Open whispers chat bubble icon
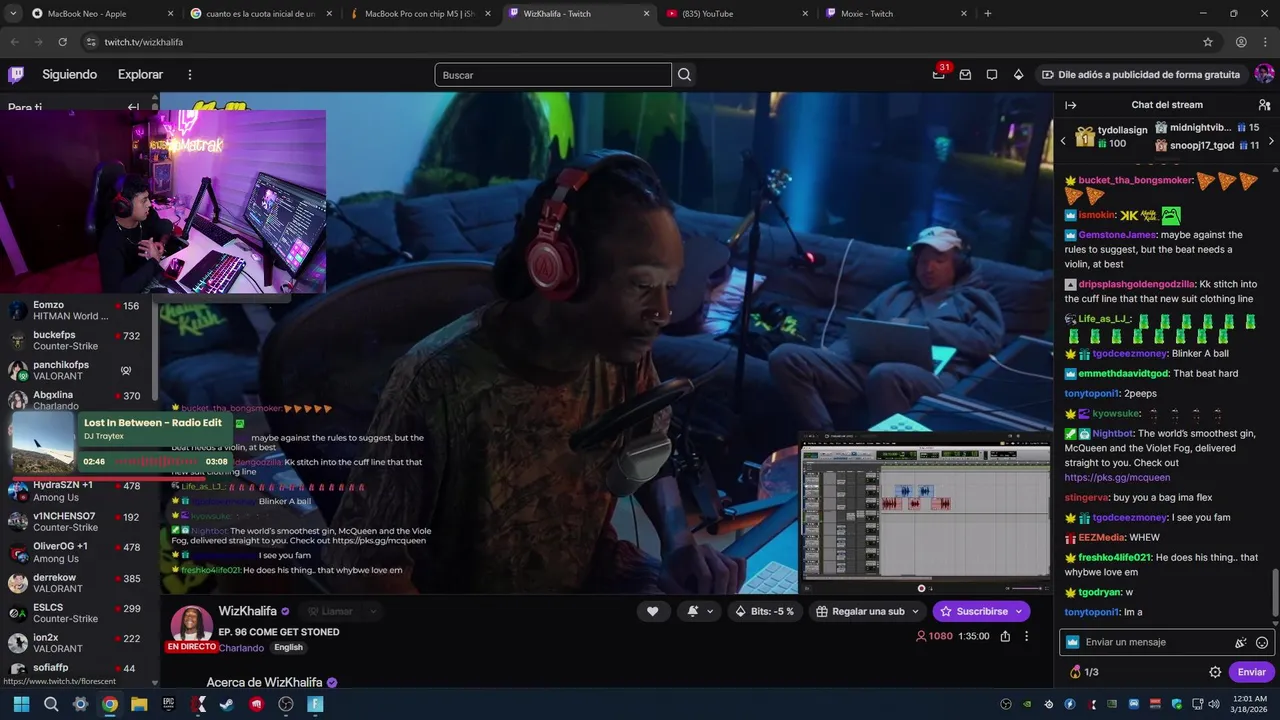 992,75
